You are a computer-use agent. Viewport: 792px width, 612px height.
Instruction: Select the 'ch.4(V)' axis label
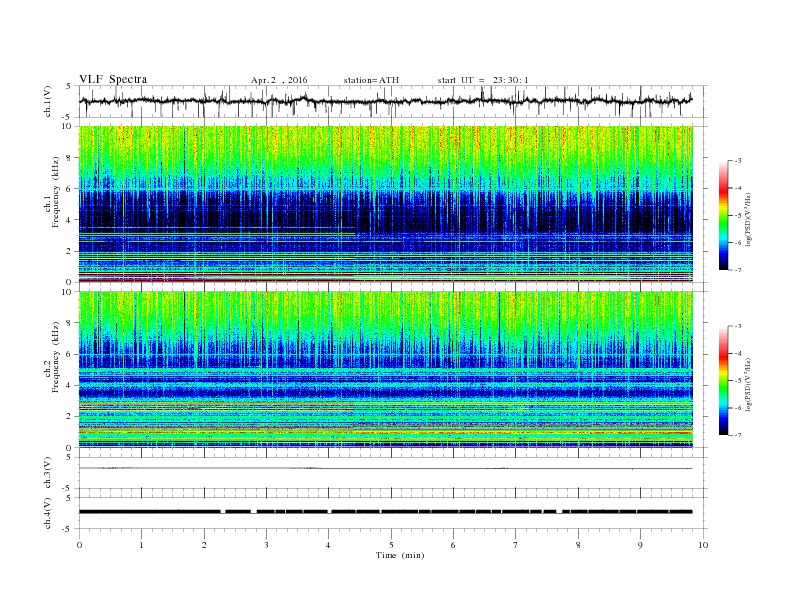pyautogui.click(x=48, y=513)
